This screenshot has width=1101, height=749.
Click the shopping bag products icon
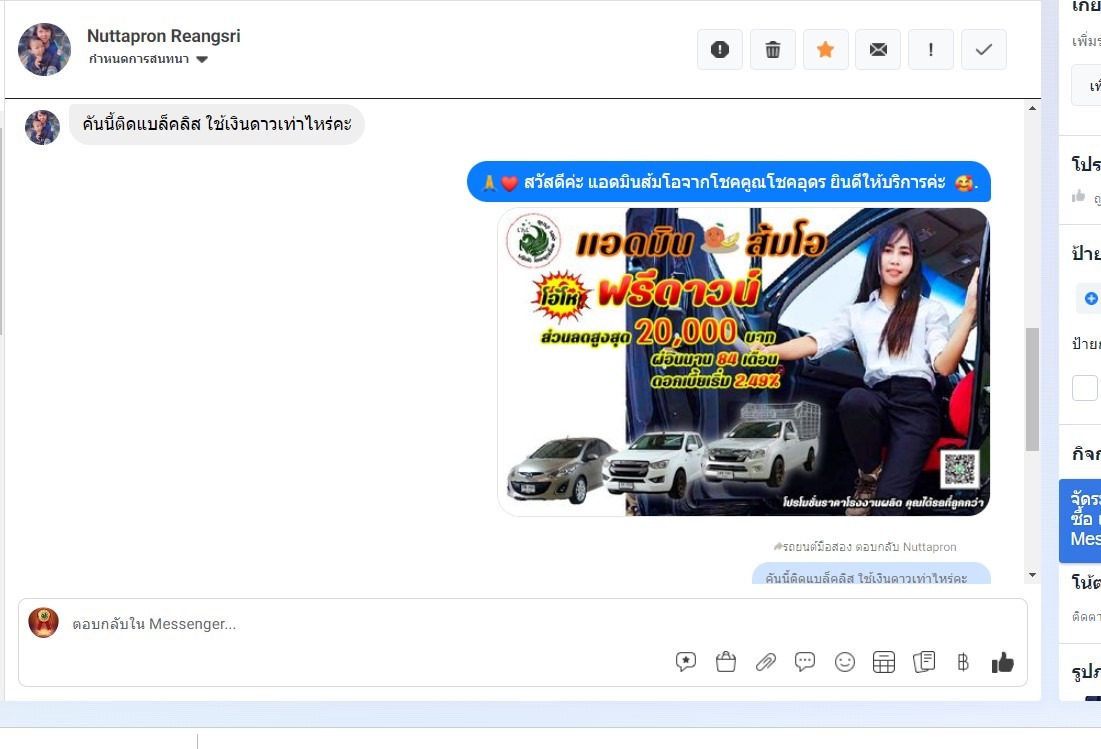tap(726, 662)
